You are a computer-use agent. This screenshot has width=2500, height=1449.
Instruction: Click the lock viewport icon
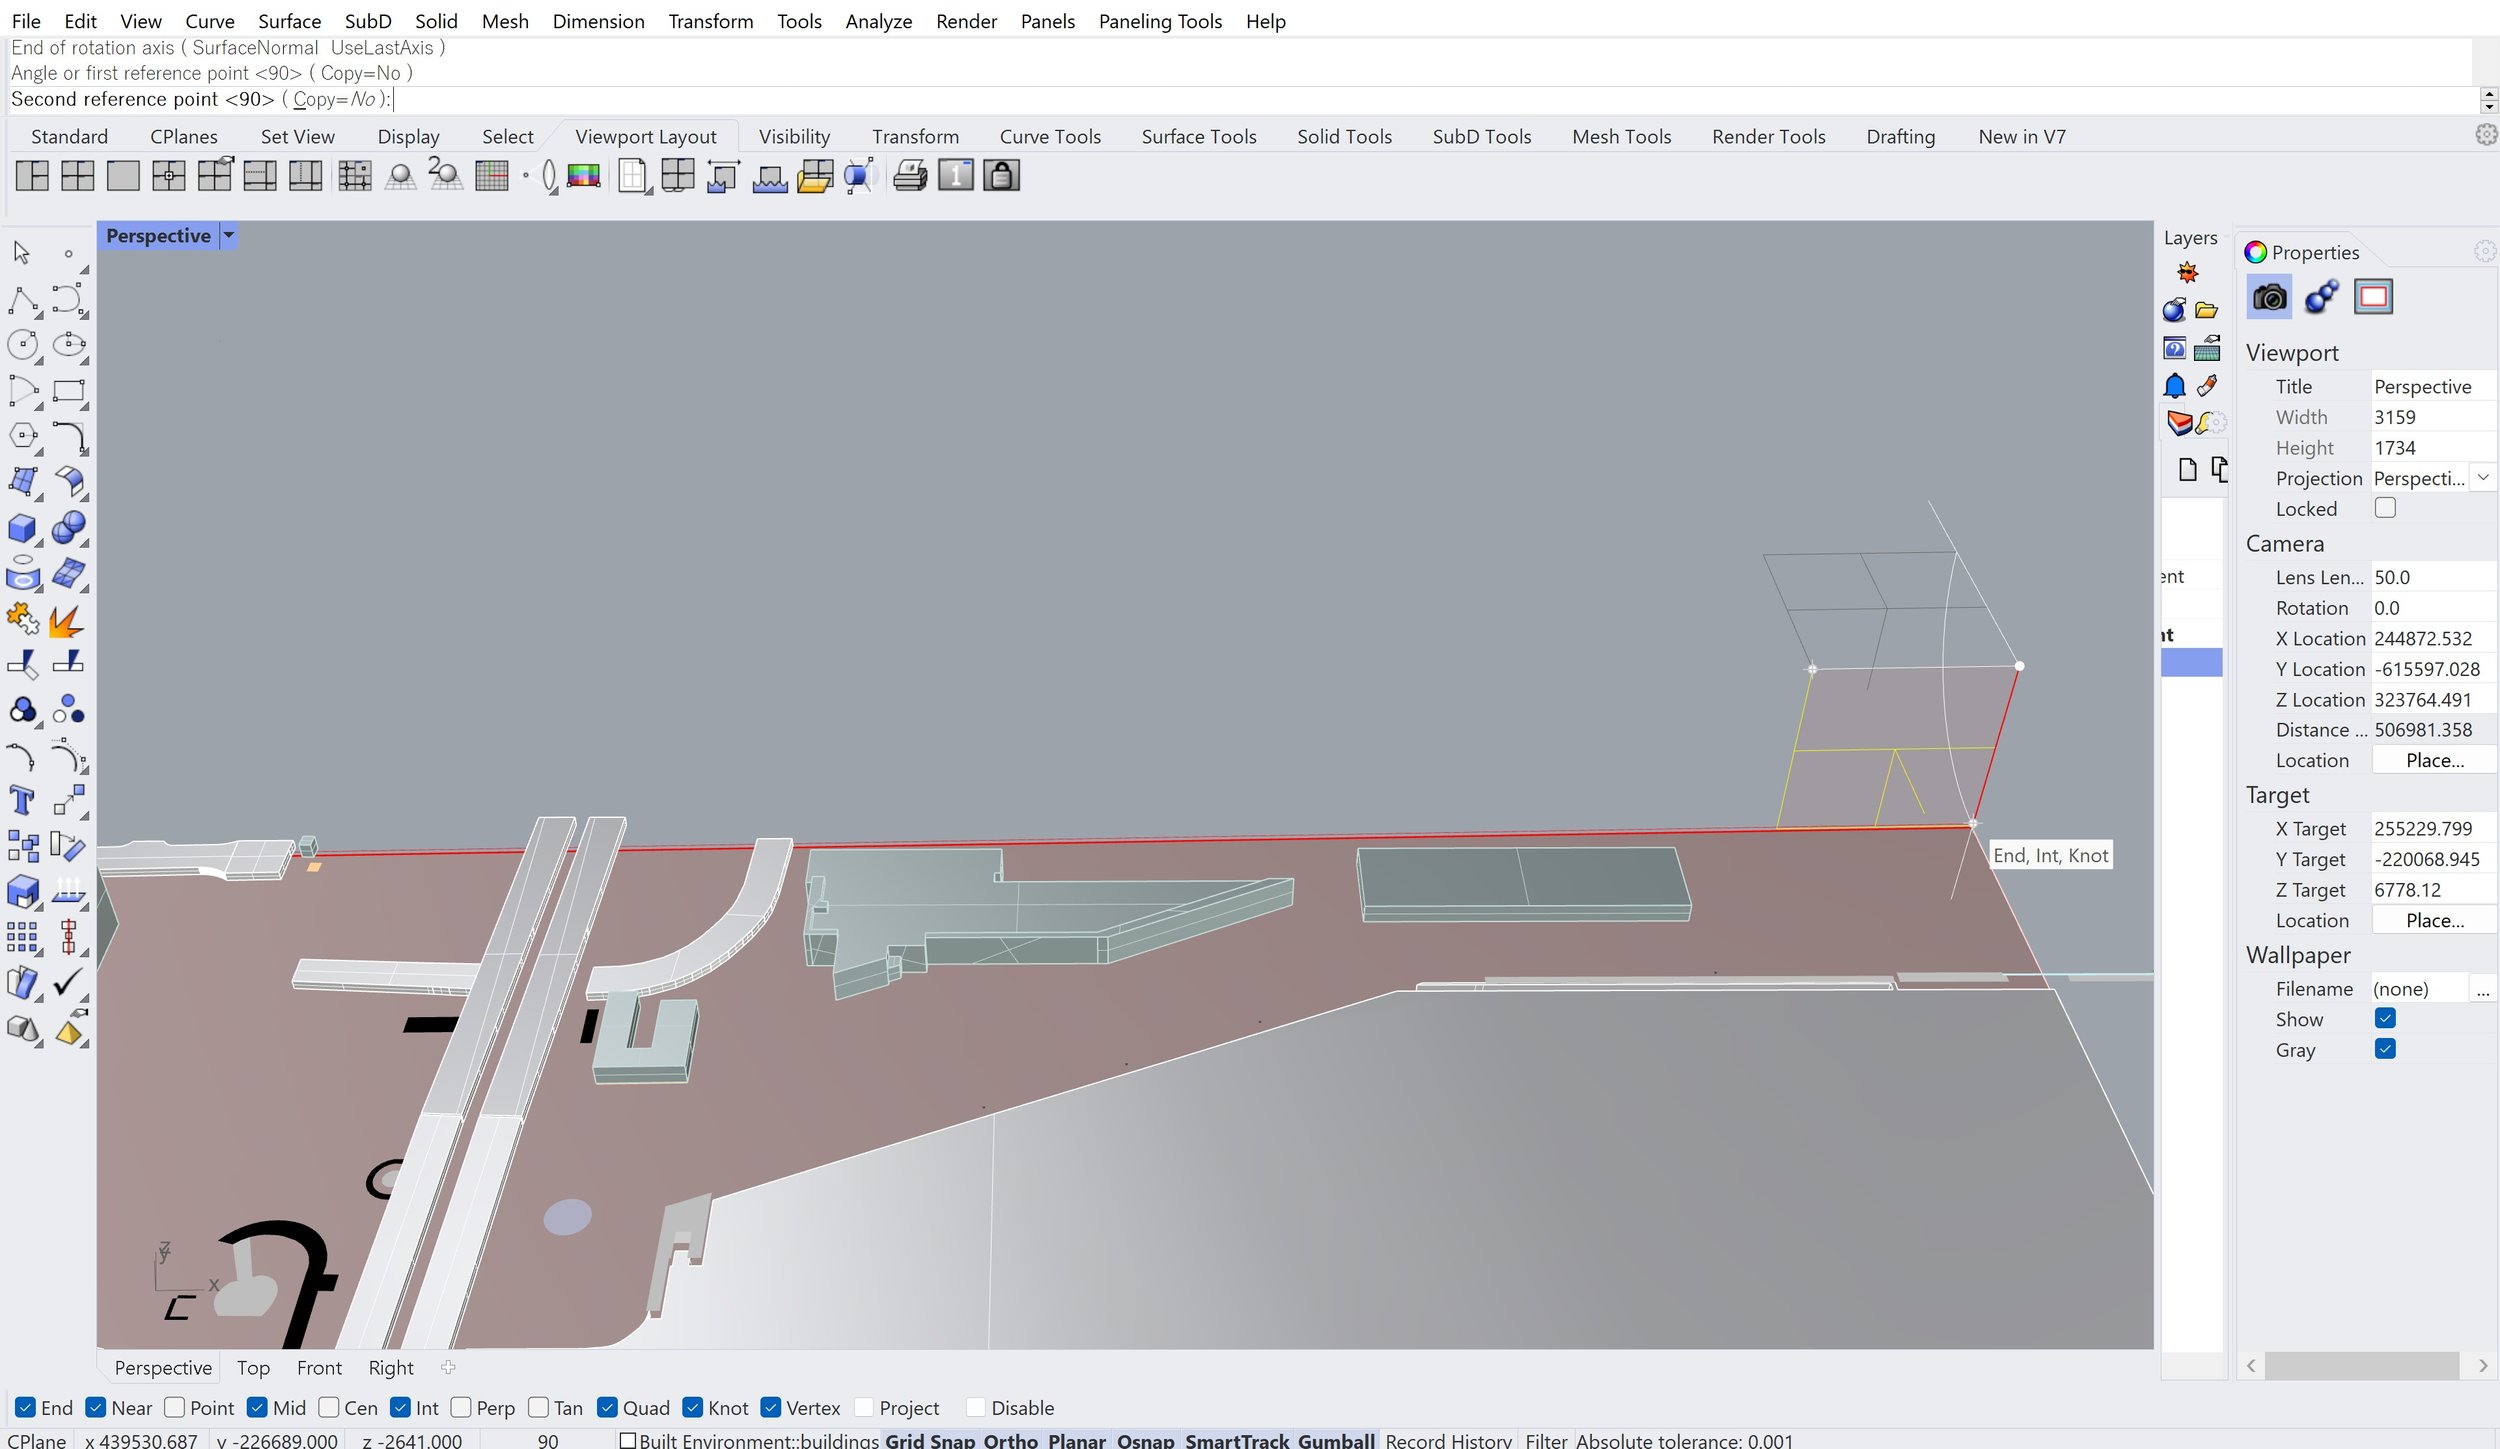(x=1001, y=176)
